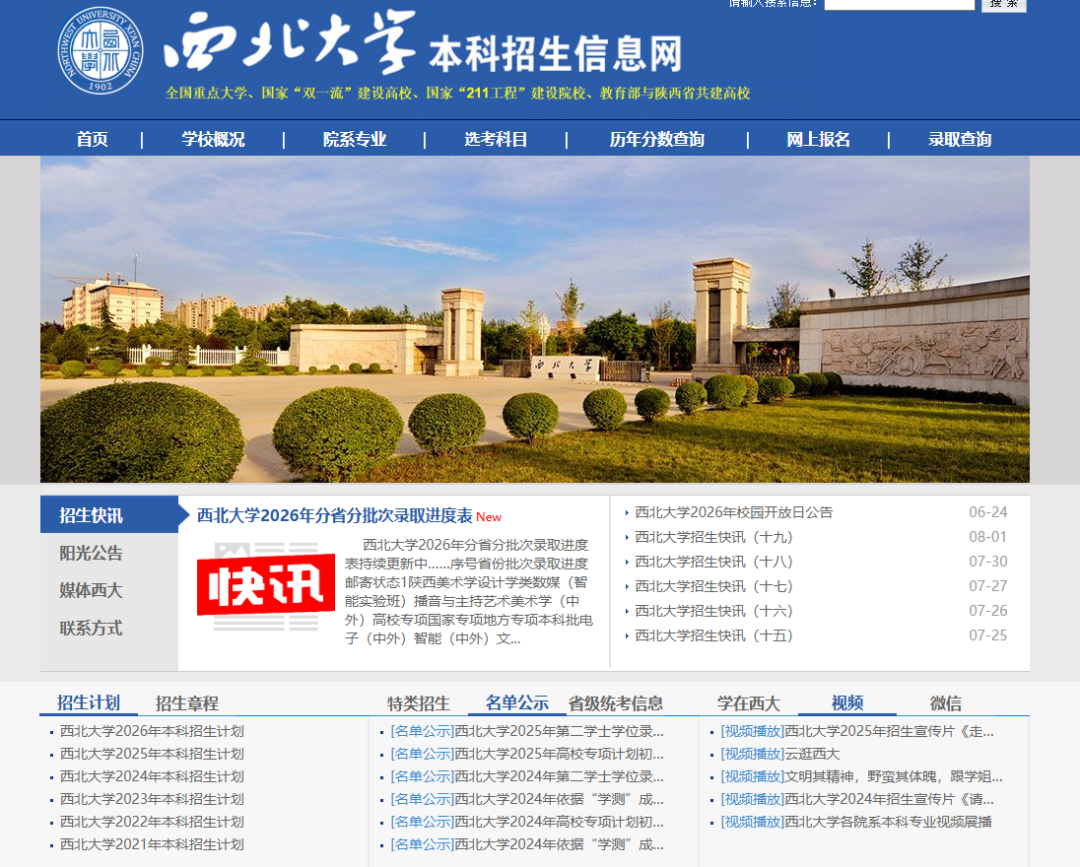Open headline 西北大学2026年分省分批次录取进度表
This screenshot has height=867, width=1080.
coord(335,516)
